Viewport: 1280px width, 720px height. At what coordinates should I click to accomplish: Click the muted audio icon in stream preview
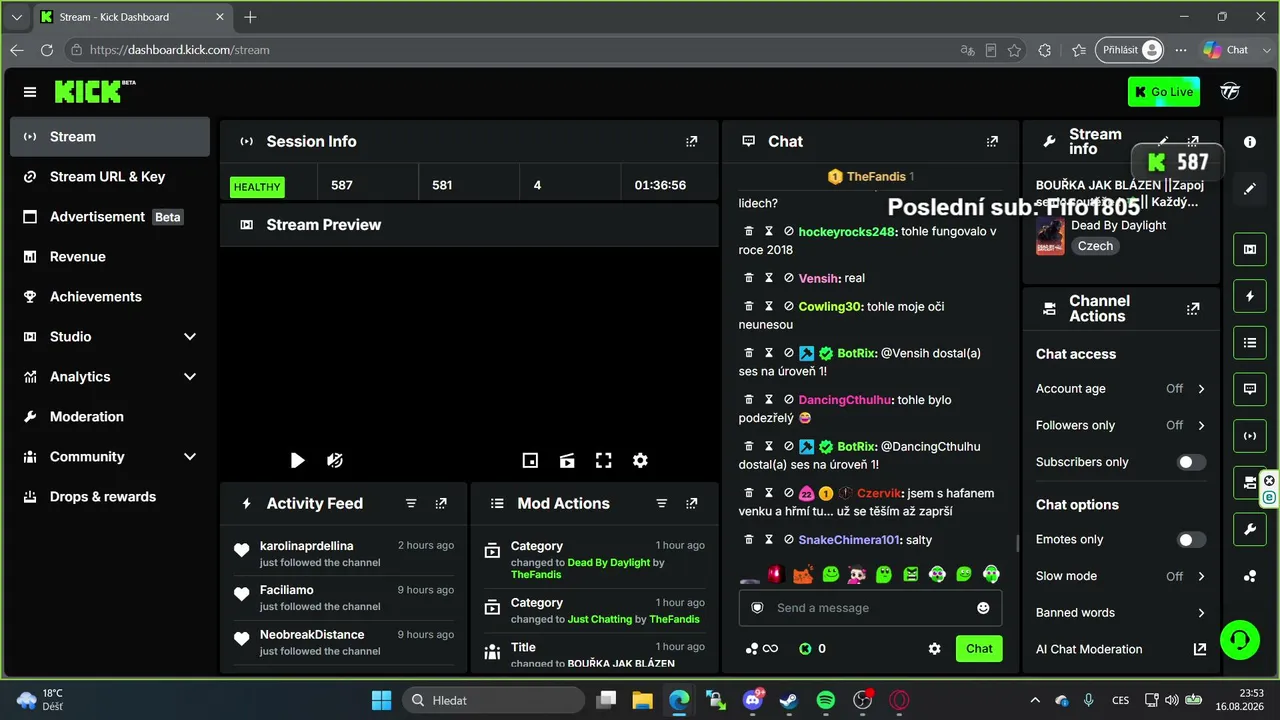[x=335, y=460]
